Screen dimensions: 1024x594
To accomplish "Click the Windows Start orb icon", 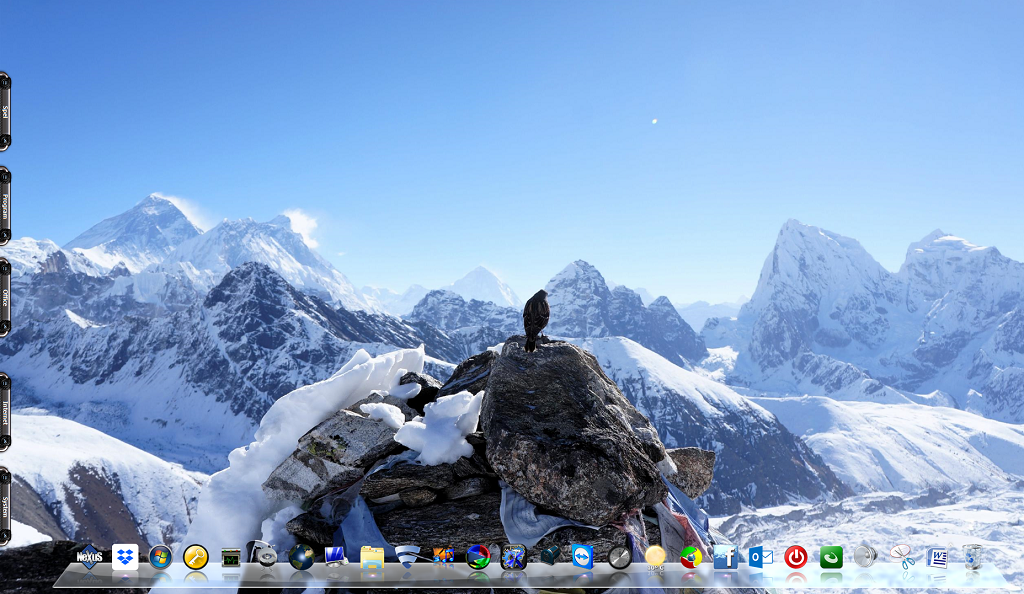I will point(160,557).
